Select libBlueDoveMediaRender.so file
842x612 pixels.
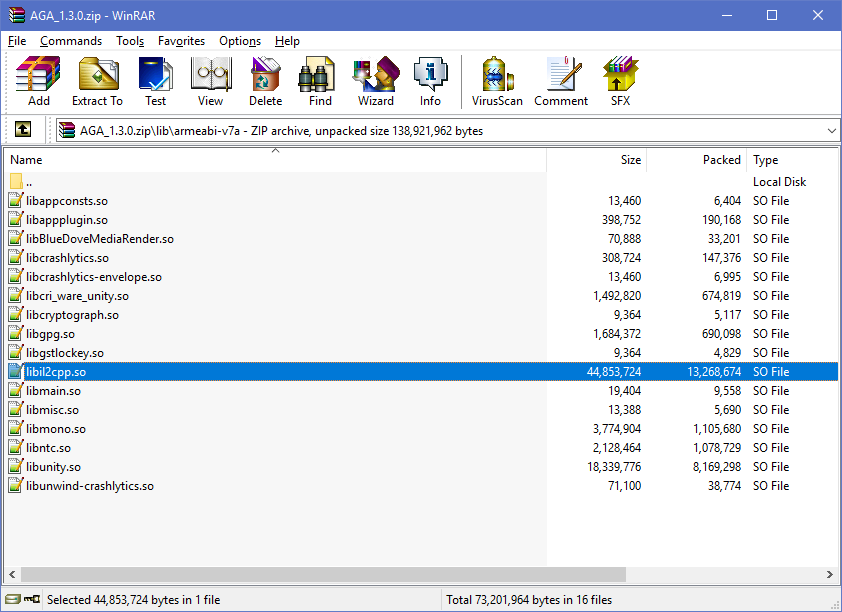point(100,238)
